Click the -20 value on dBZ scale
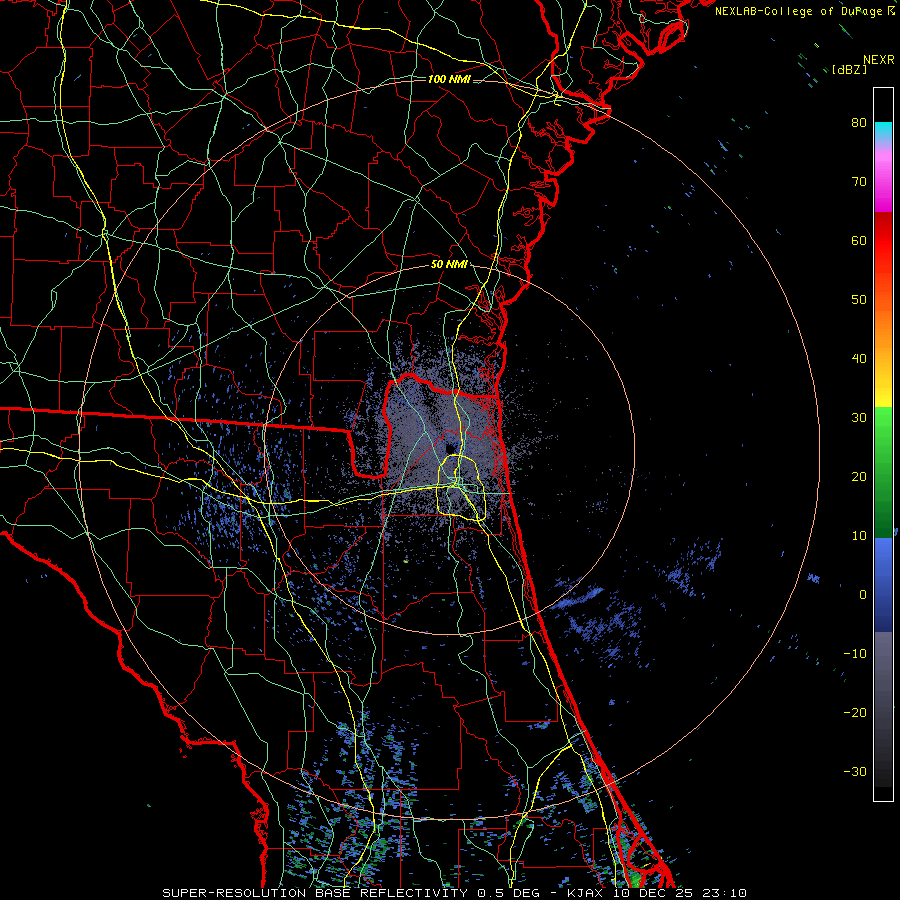Screen dimensions: 900x900 coord(855,712)
